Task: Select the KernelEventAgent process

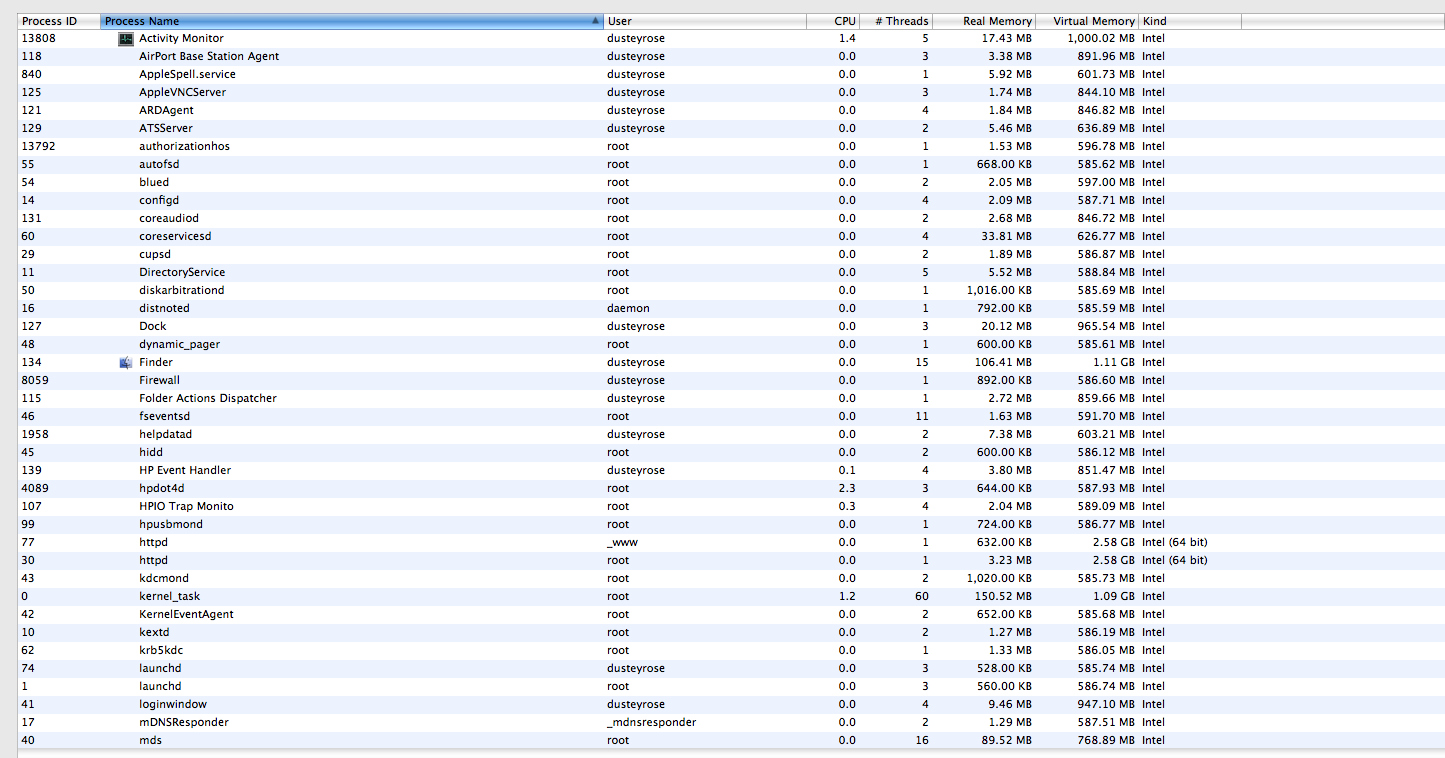Action: 731,614
